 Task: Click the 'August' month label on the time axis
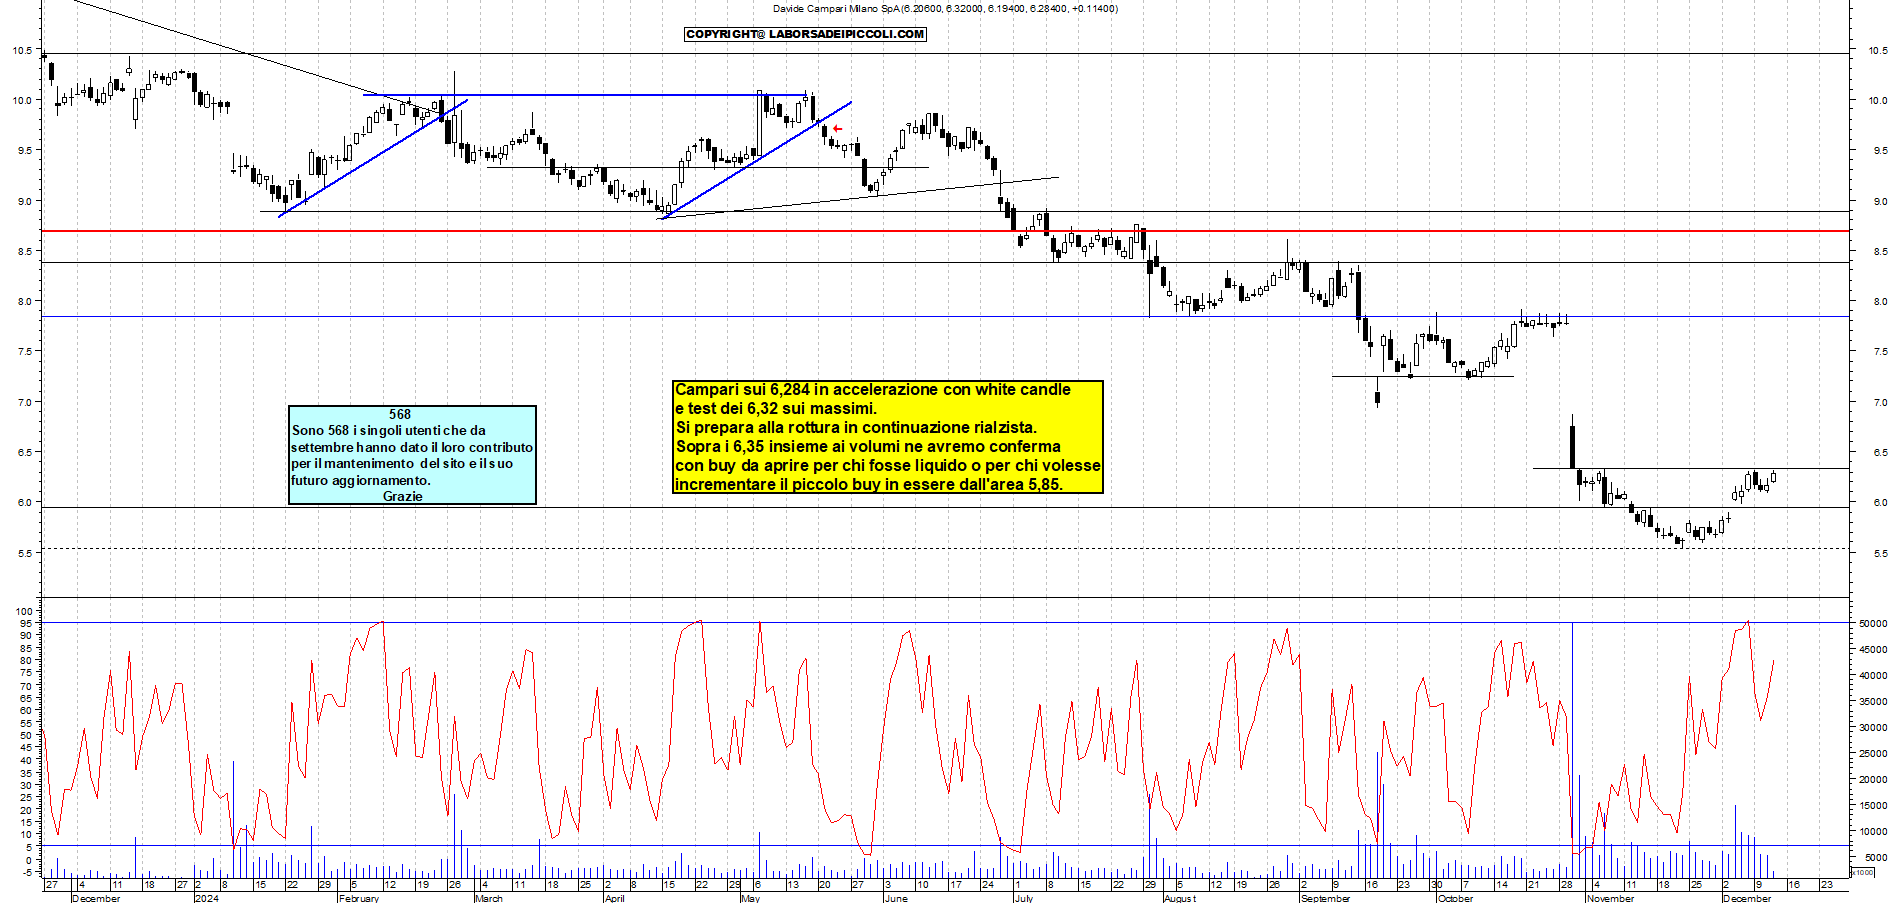[x=1180, y=898]
